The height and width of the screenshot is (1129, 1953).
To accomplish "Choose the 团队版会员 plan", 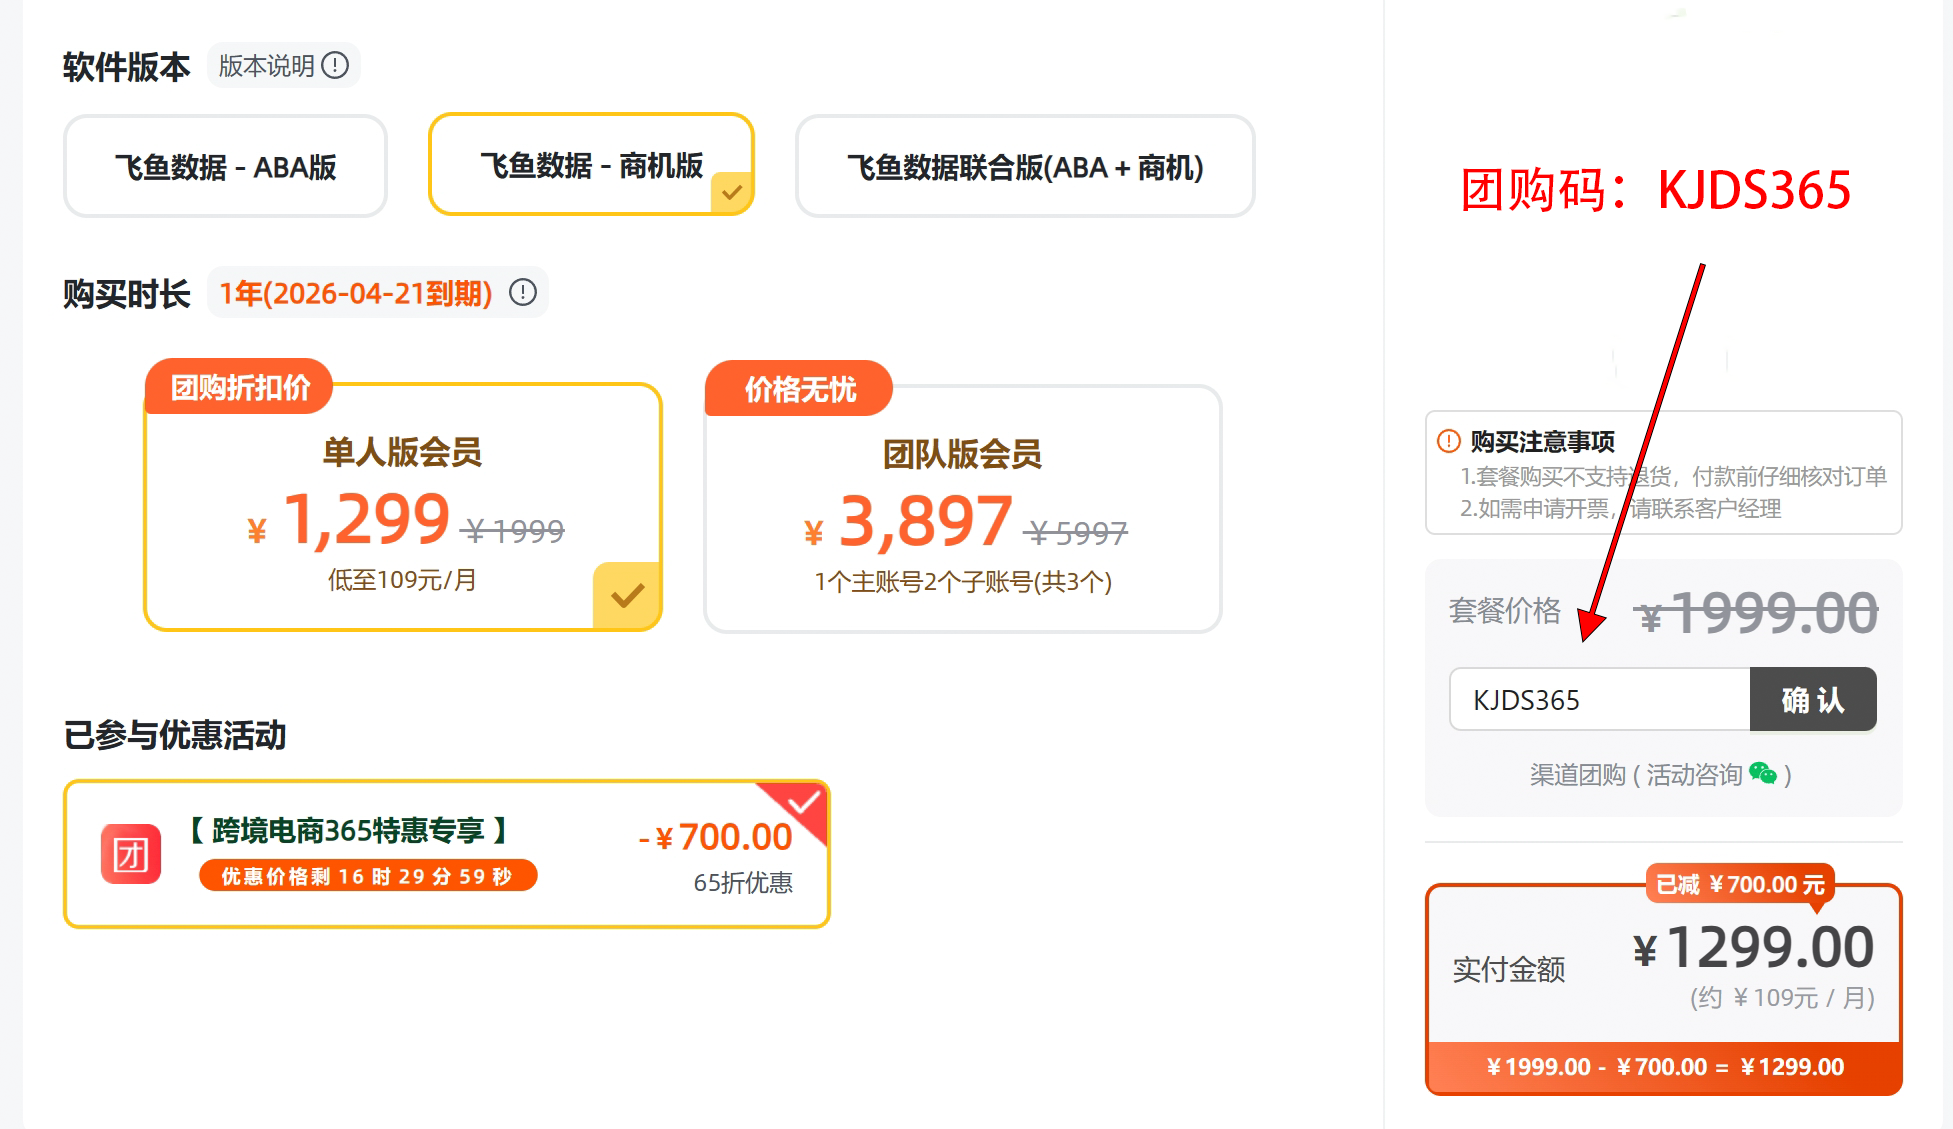I will (962, 509).
